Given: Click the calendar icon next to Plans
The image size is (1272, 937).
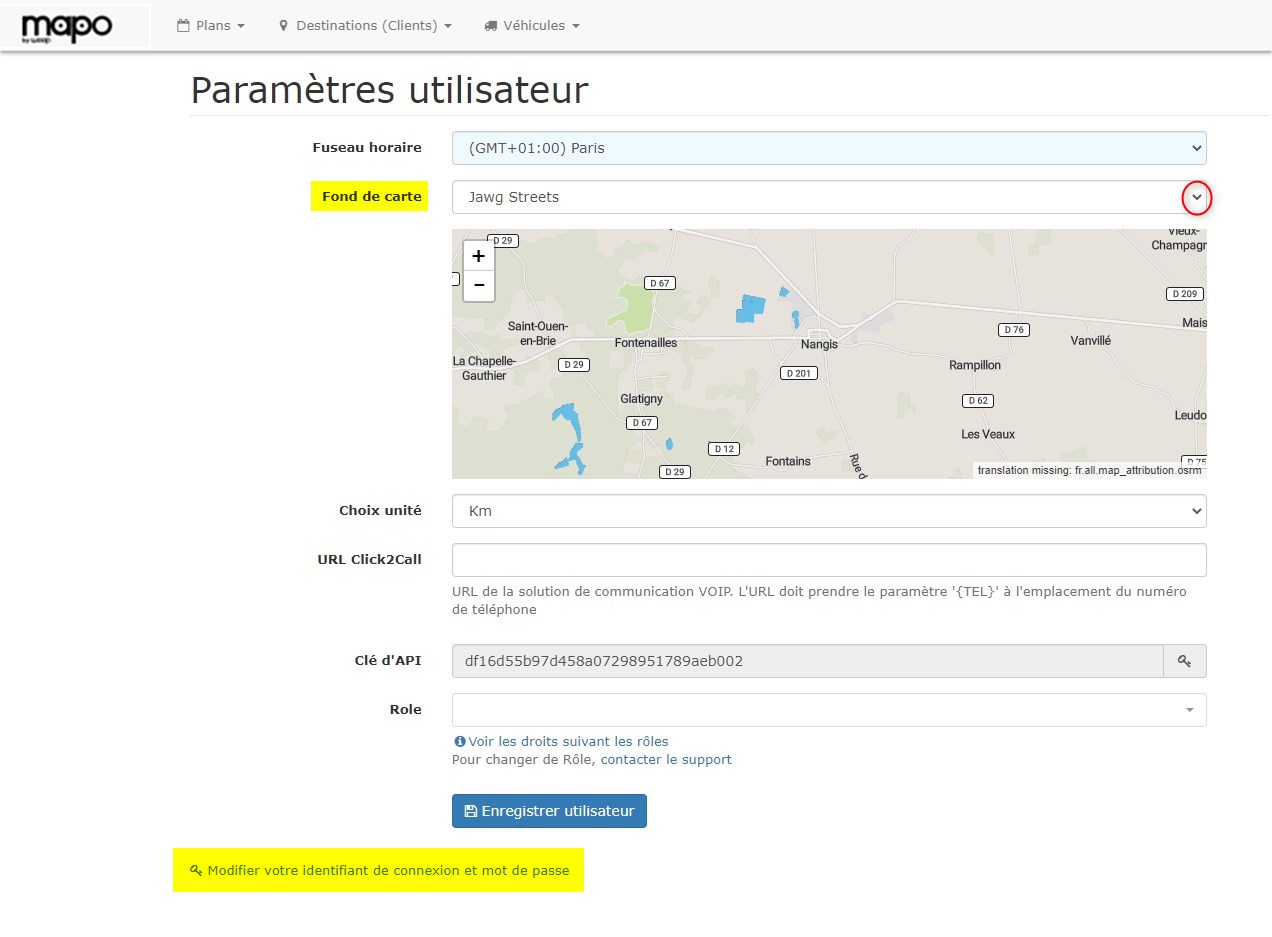Looking at the screenshot, I should [183, 26].
